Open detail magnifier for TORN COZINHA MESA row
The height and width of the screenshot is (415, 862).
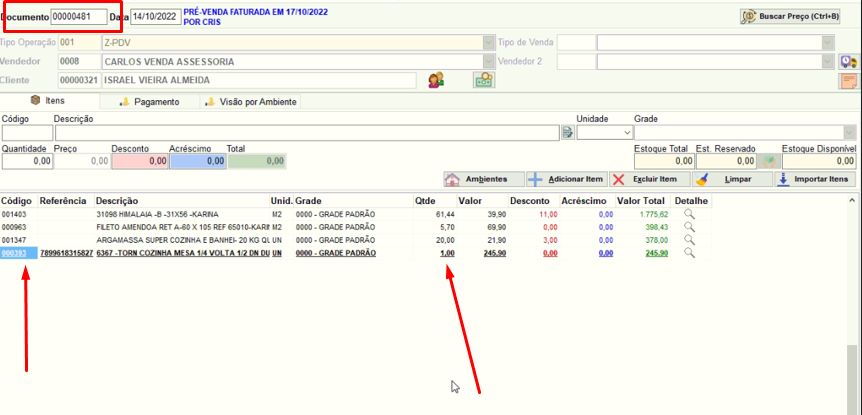click(689, 253)
